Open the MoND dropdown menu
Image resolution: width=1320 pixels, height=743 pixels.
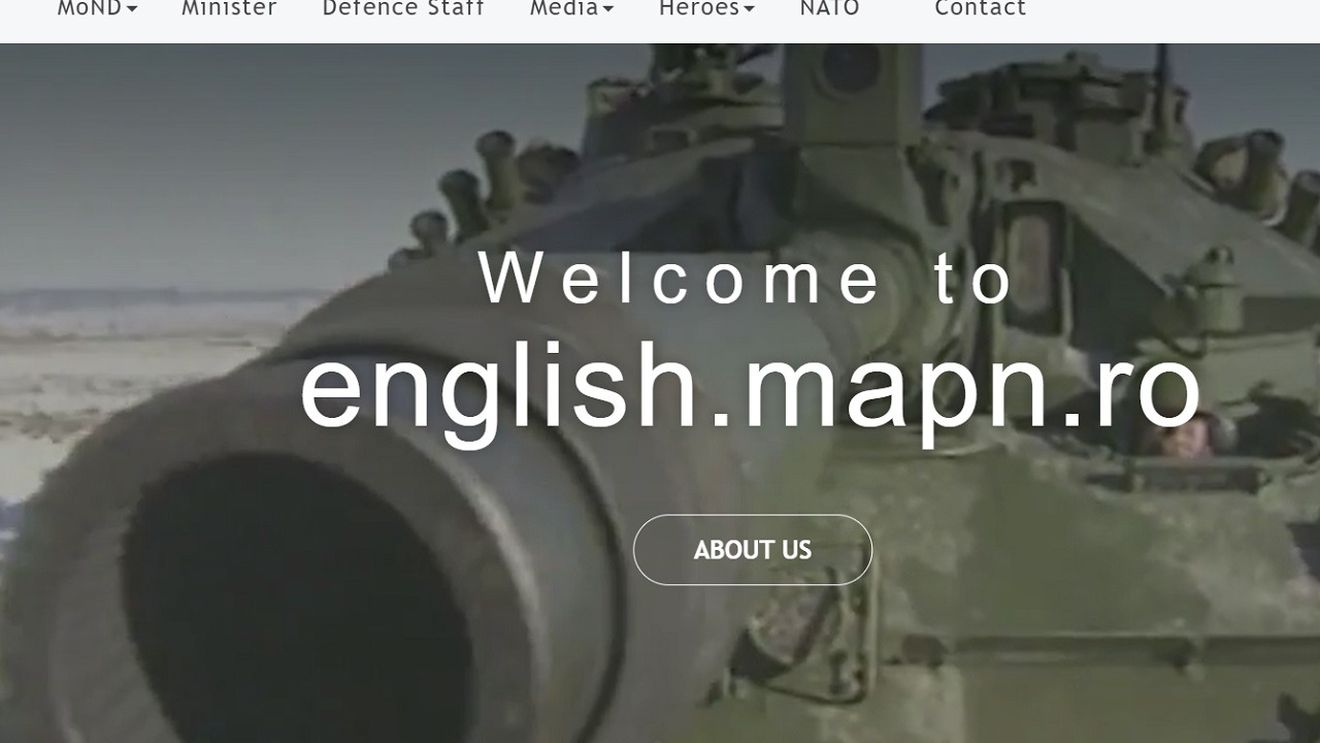click(97, 9)
